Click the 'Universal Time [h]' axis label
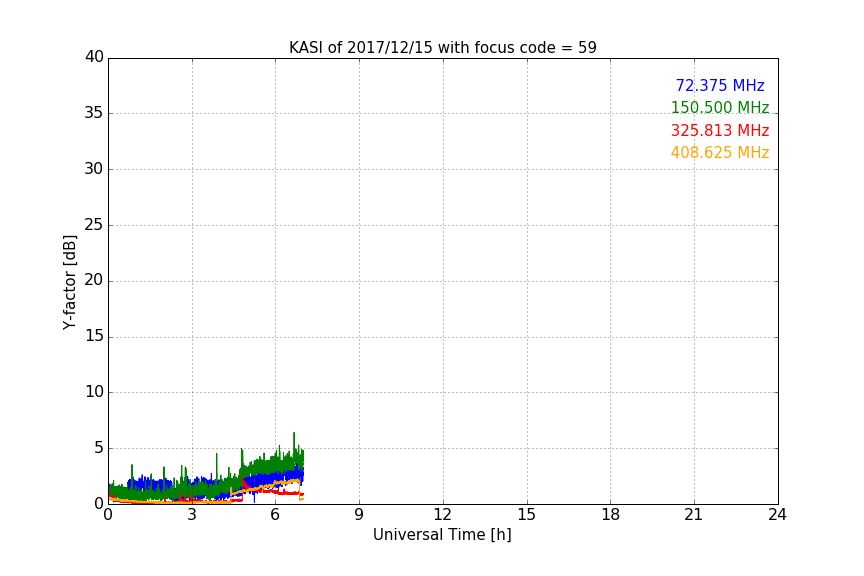864x576 pixels. click(442, 535)
